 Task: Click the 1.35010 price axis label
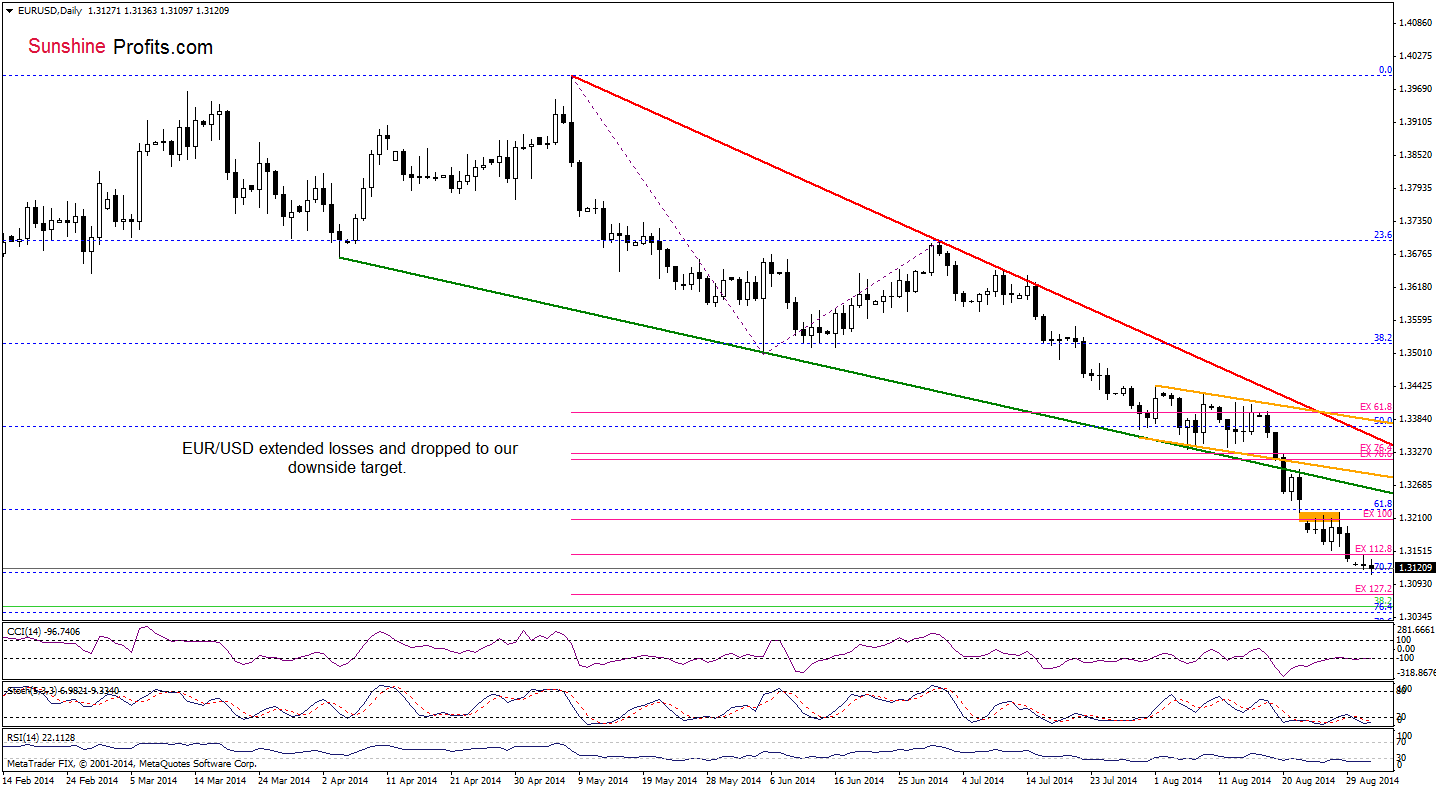pos(1416,352)
